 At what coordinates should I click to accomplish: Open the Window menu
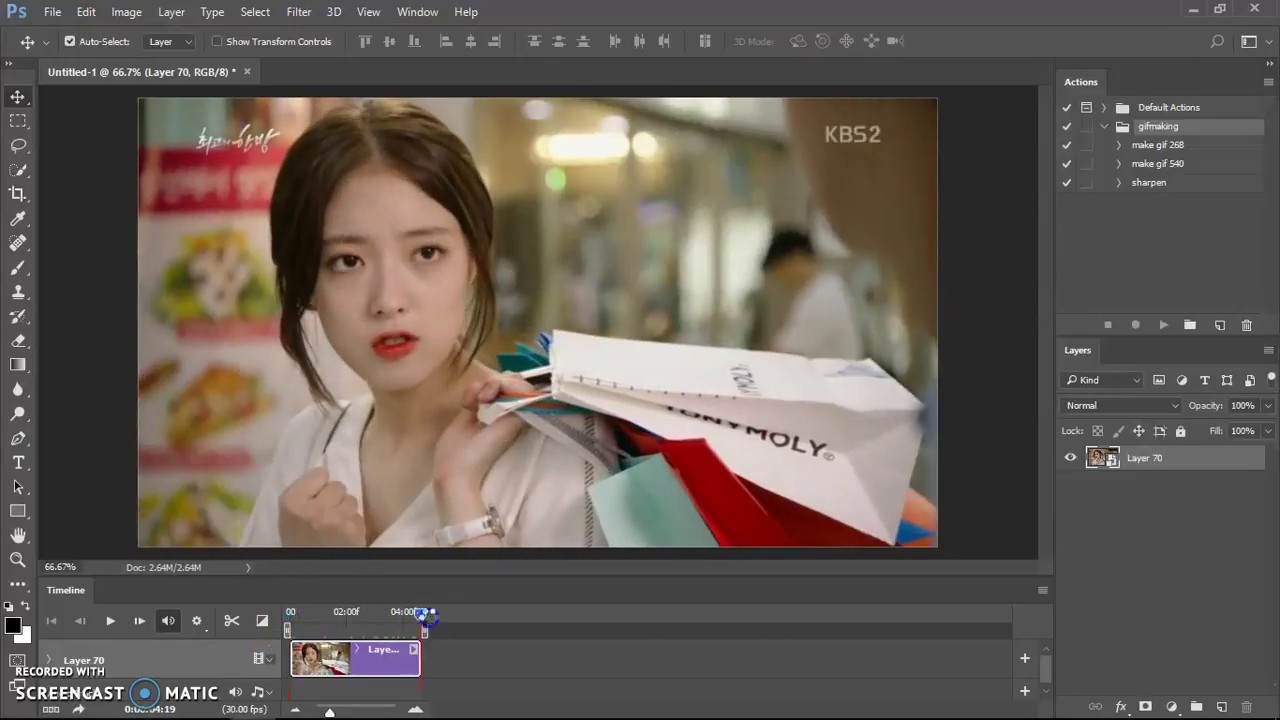coord(417,12)
